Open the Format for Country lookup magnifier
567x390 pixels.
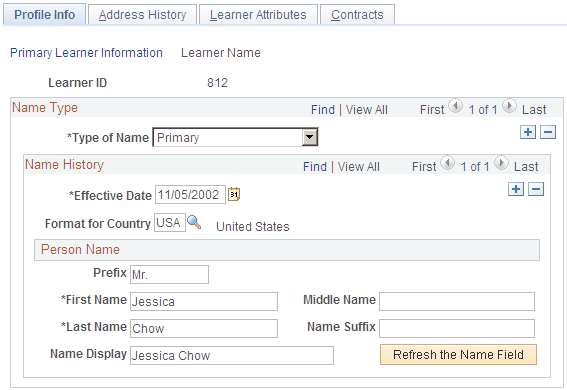point(194,222)
